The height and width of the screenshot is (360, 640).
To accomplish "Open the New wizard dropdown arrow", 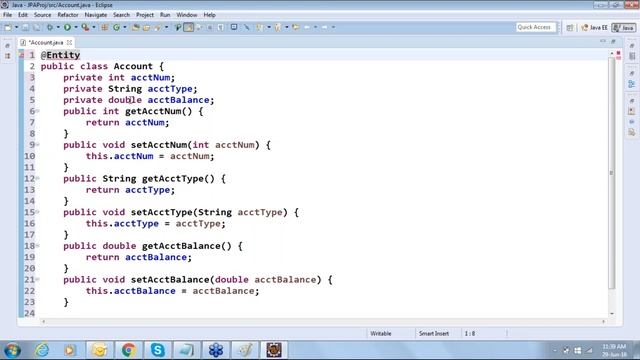I will pyautogui.click(x=16, y=27).
